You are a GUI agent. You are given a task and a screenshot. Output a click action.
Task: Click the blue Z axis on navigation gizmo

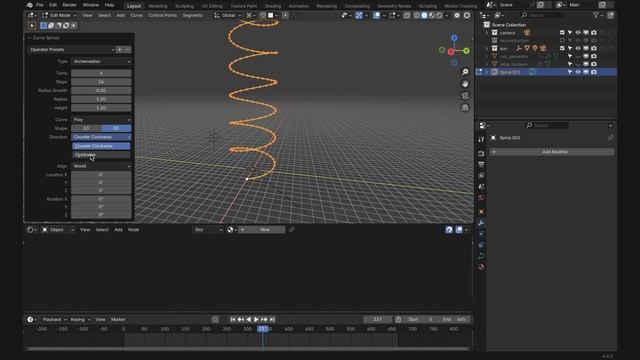point(454,38)
